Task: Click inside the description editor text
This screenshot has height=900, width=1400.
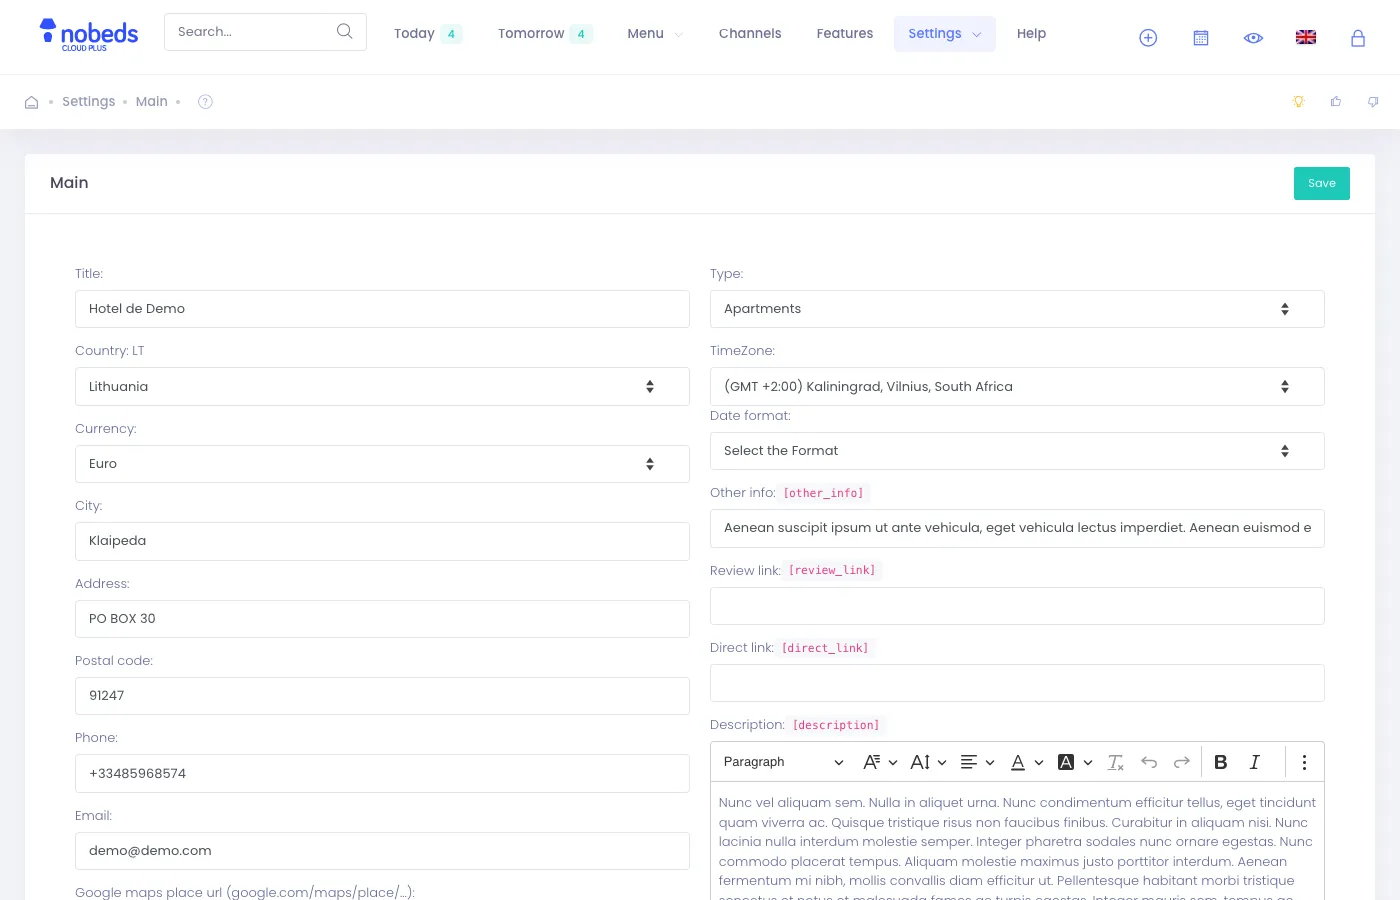Action: point(1017,842)
